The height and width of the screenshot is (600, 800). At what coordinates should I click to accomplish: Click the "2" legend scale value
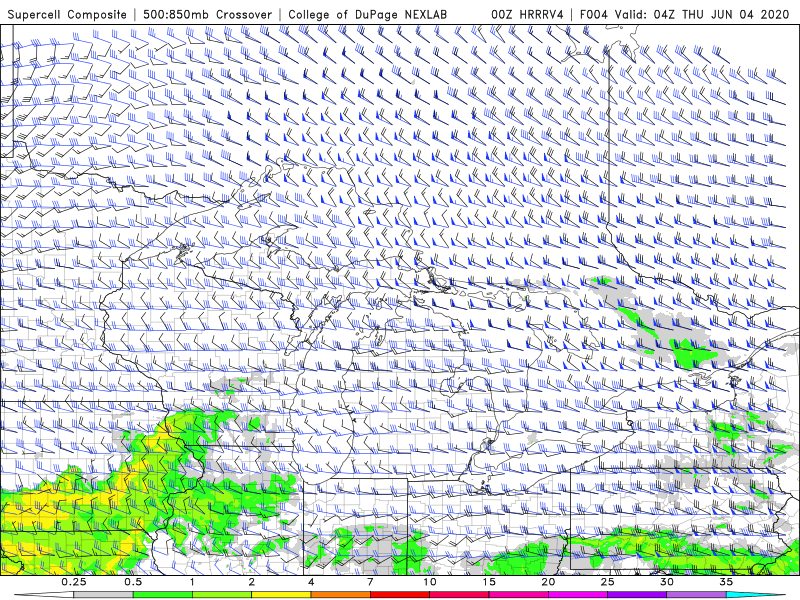tap(252, 582)
